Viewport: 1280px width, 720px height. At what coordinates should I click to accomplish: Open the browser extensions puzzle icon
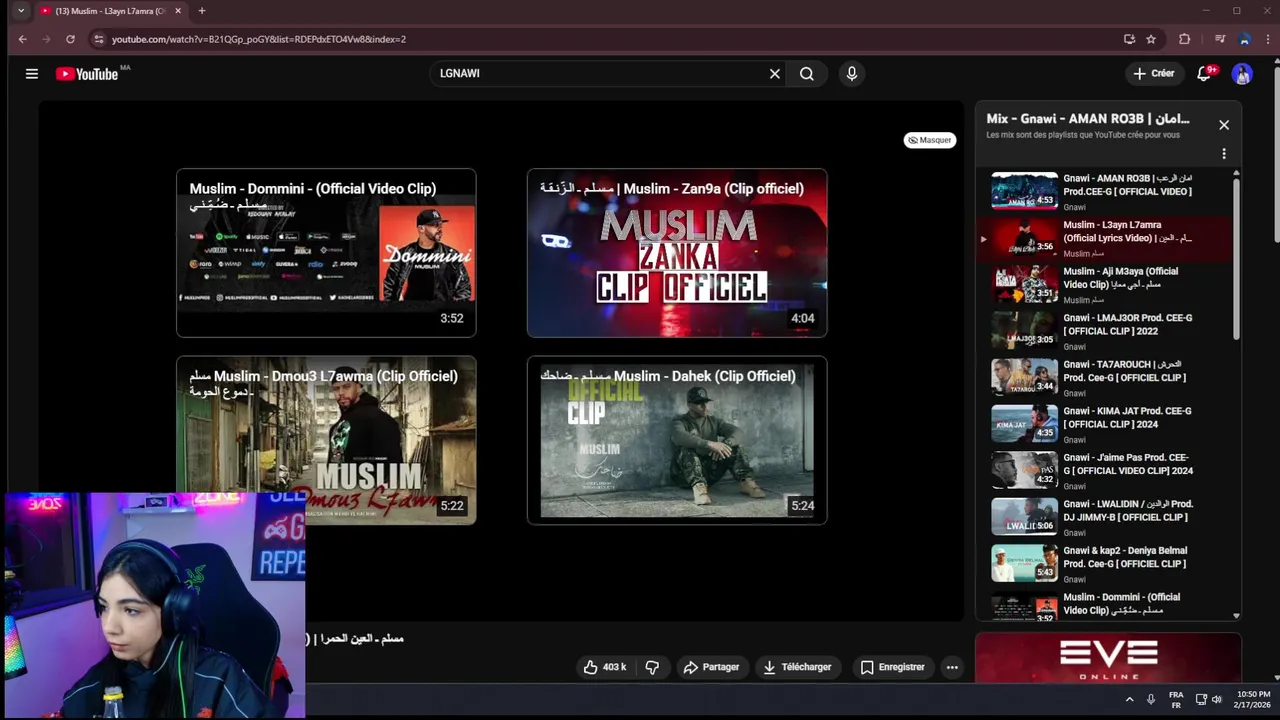(x=1185, y=39)
